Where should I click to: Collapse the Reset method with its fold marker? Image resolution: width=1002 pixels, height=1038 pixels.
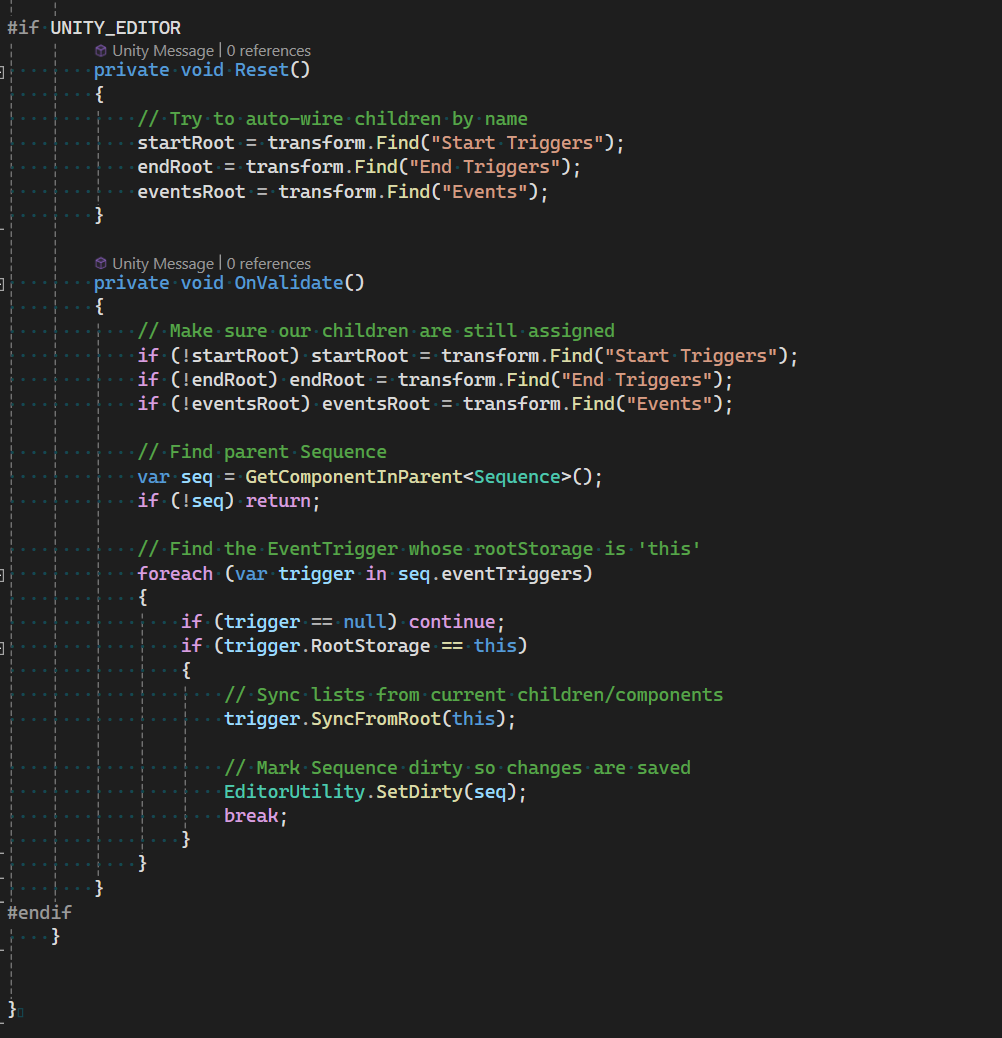(x=3, y=70)
